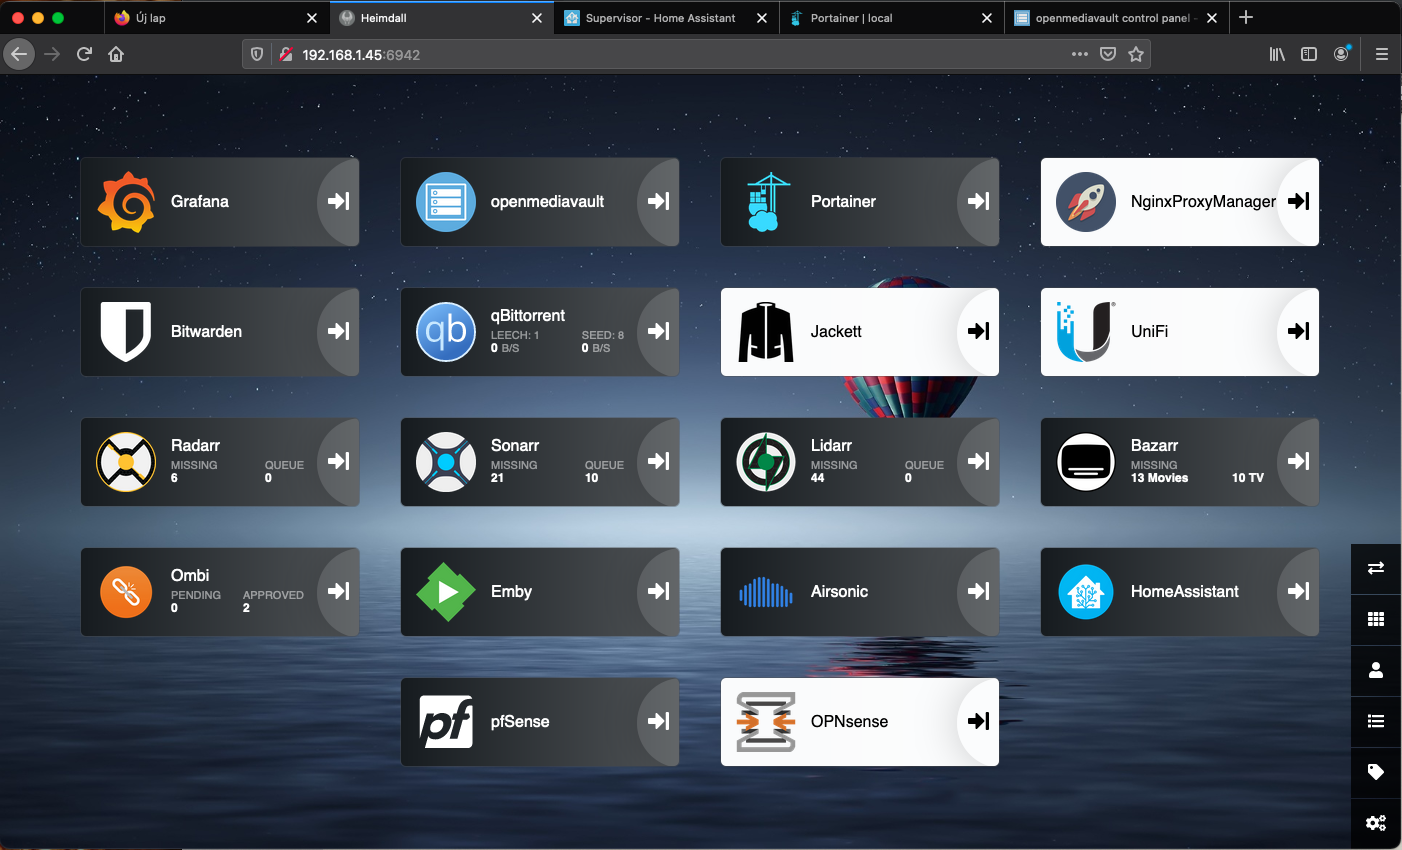The image size is (1402, 850).
Task: Click the Bazarr icon
Action: click(x=1086, y=462)
